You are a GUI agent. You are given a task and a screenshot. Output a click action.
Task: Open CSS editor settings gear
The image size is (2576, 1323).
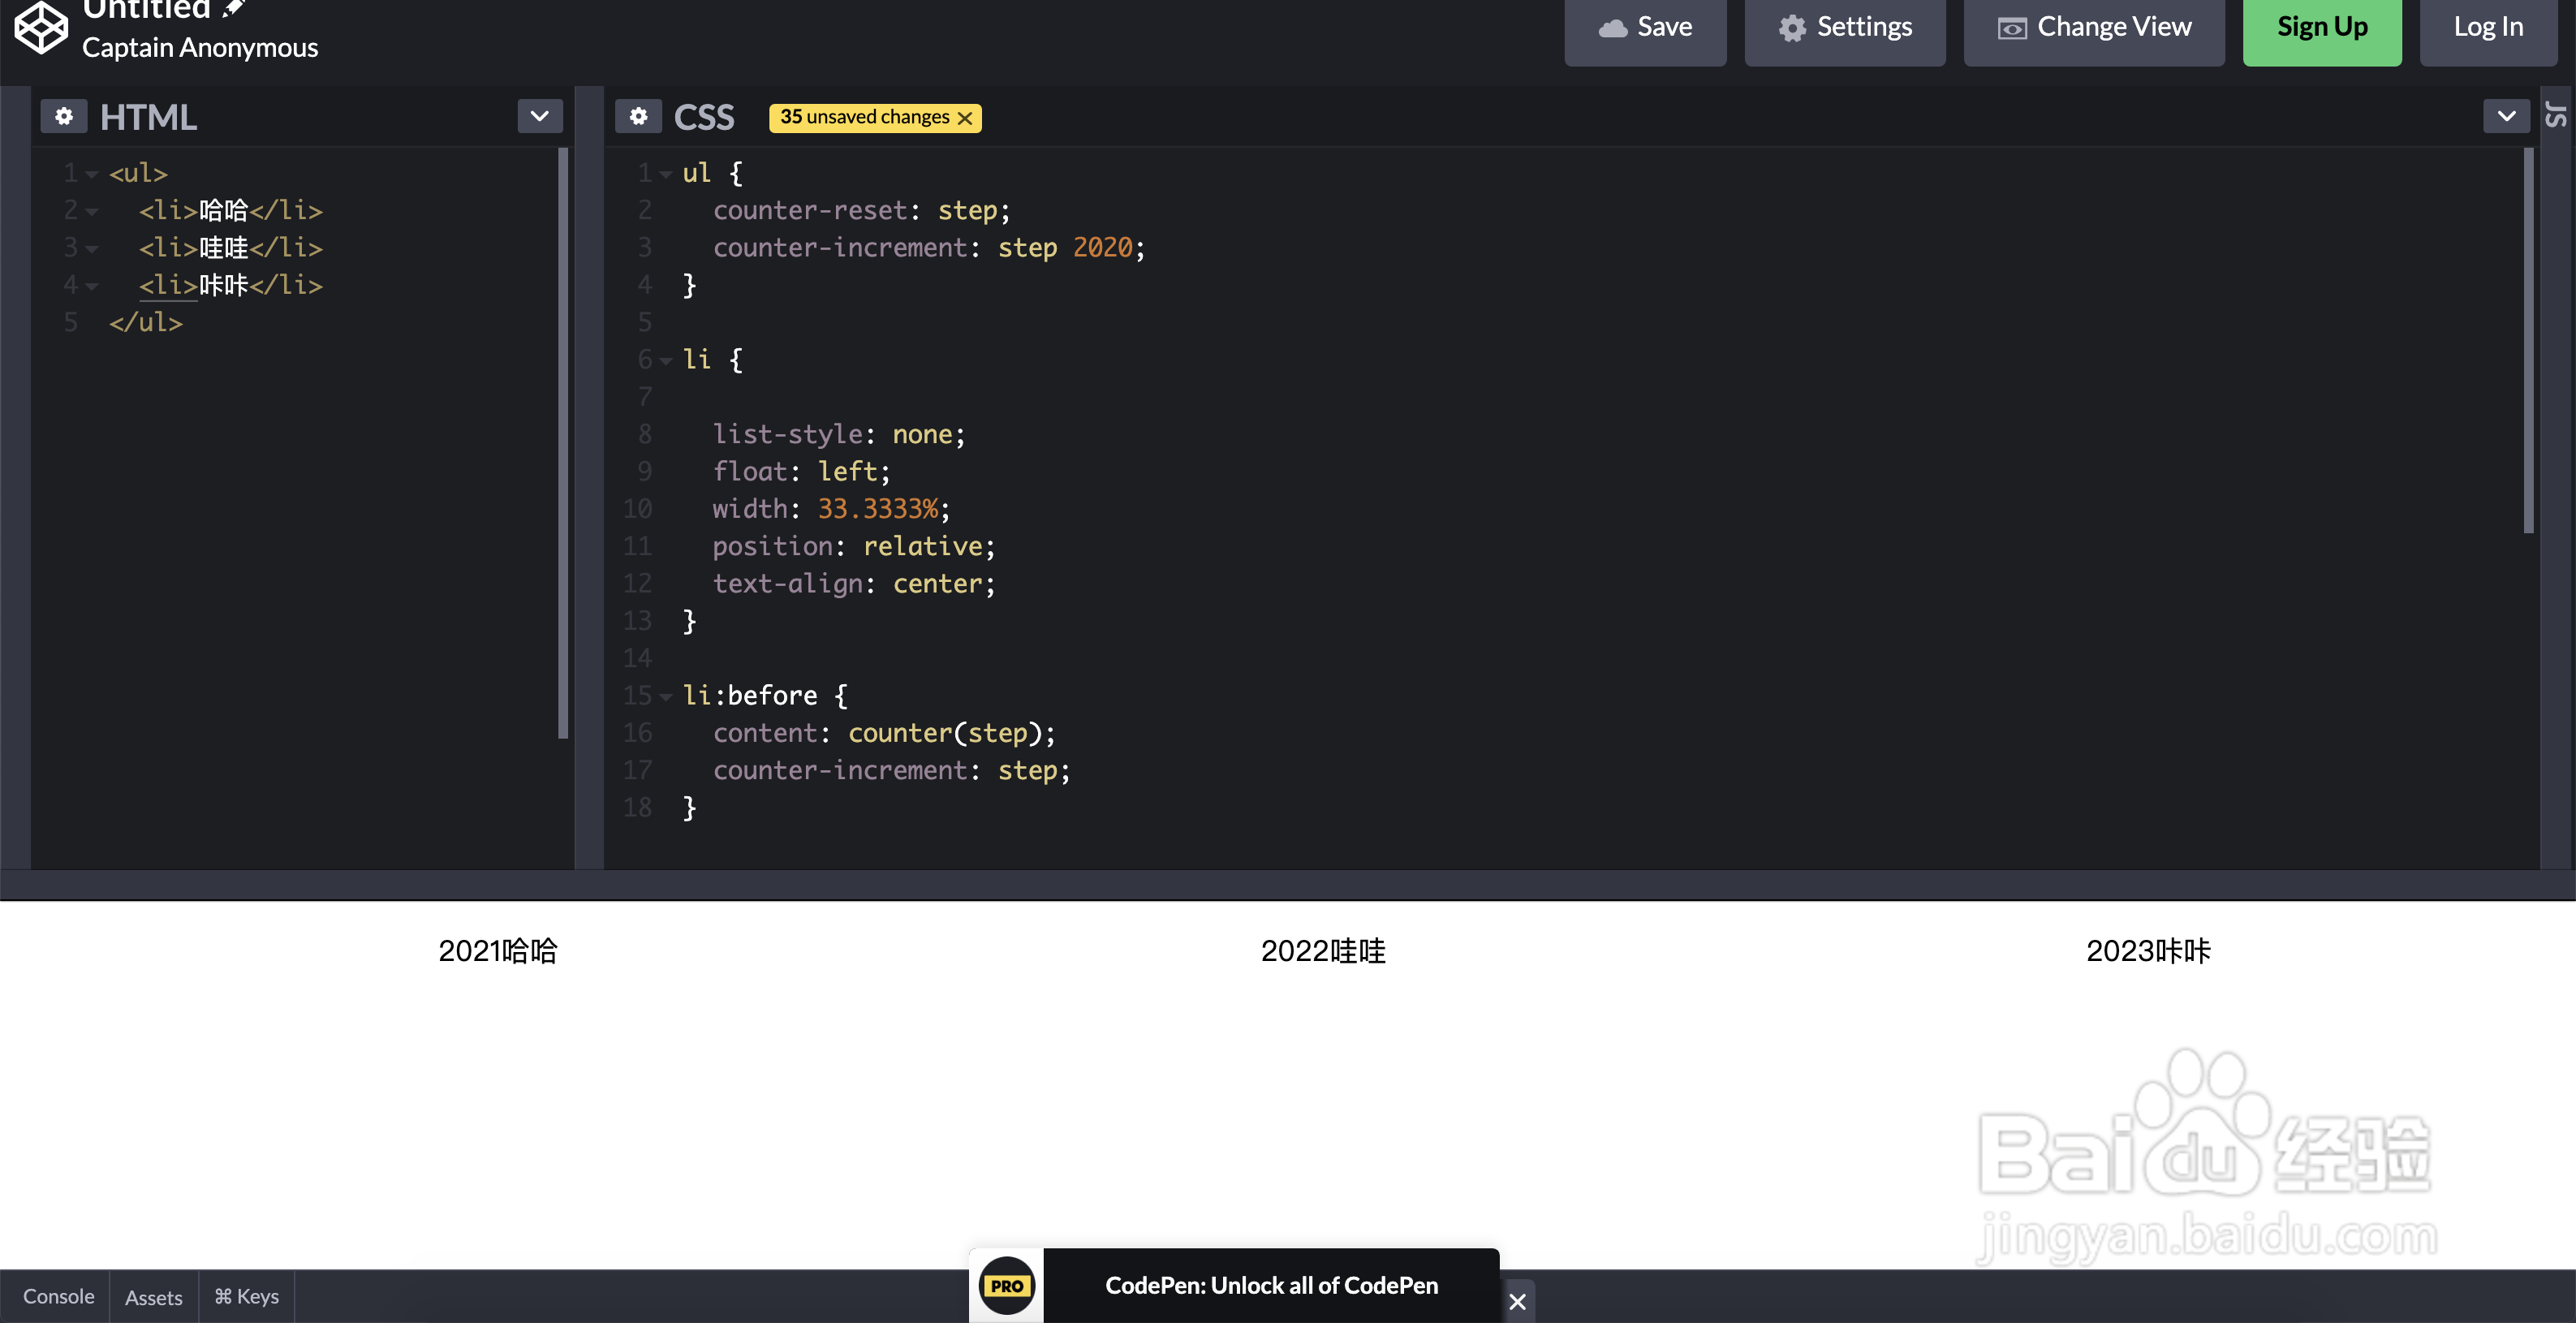[x=638, y=117]
